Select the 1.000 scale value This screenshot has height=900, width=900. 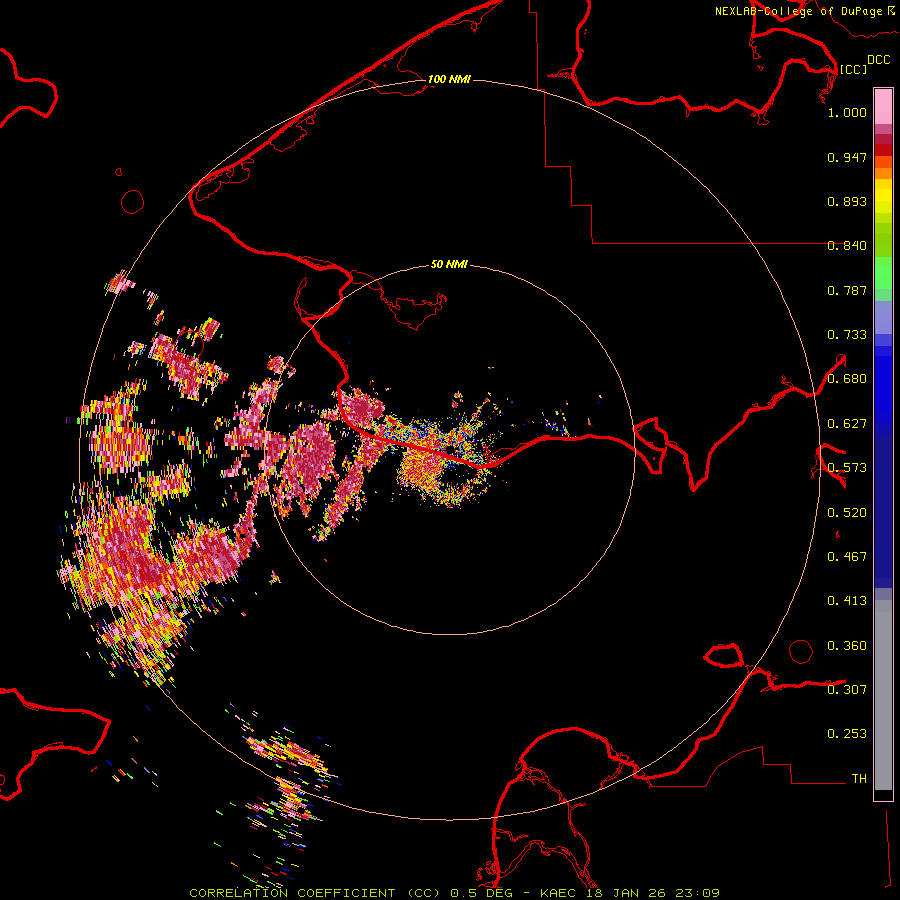coord(847,112)
